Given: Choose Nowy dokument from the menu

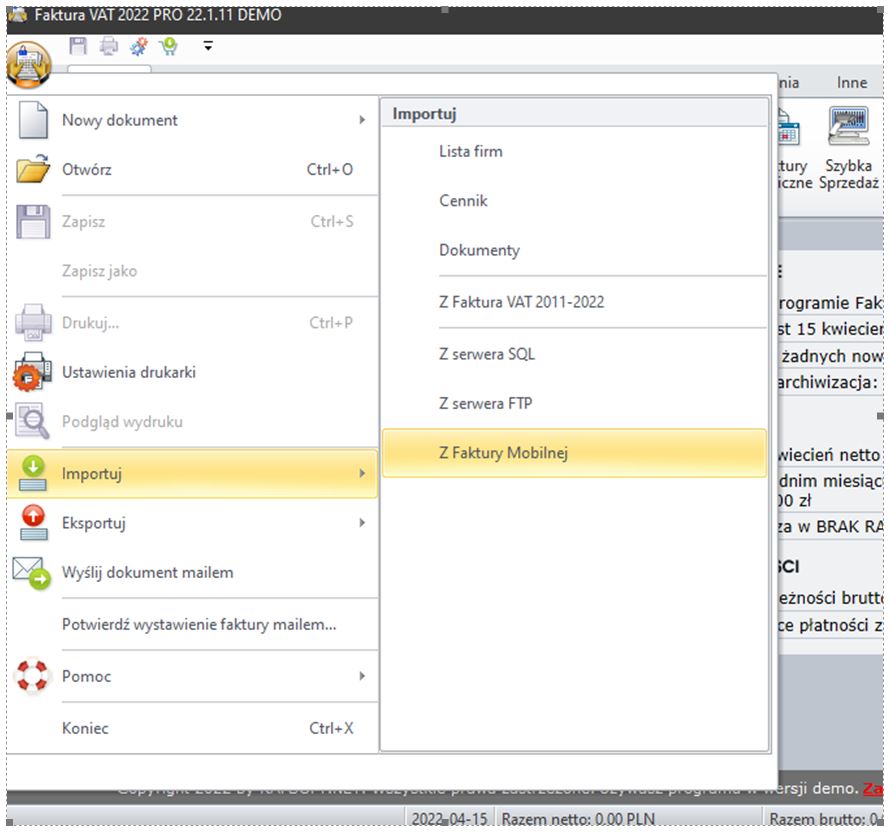Looking at the screenshot, I should pos(193,120).
